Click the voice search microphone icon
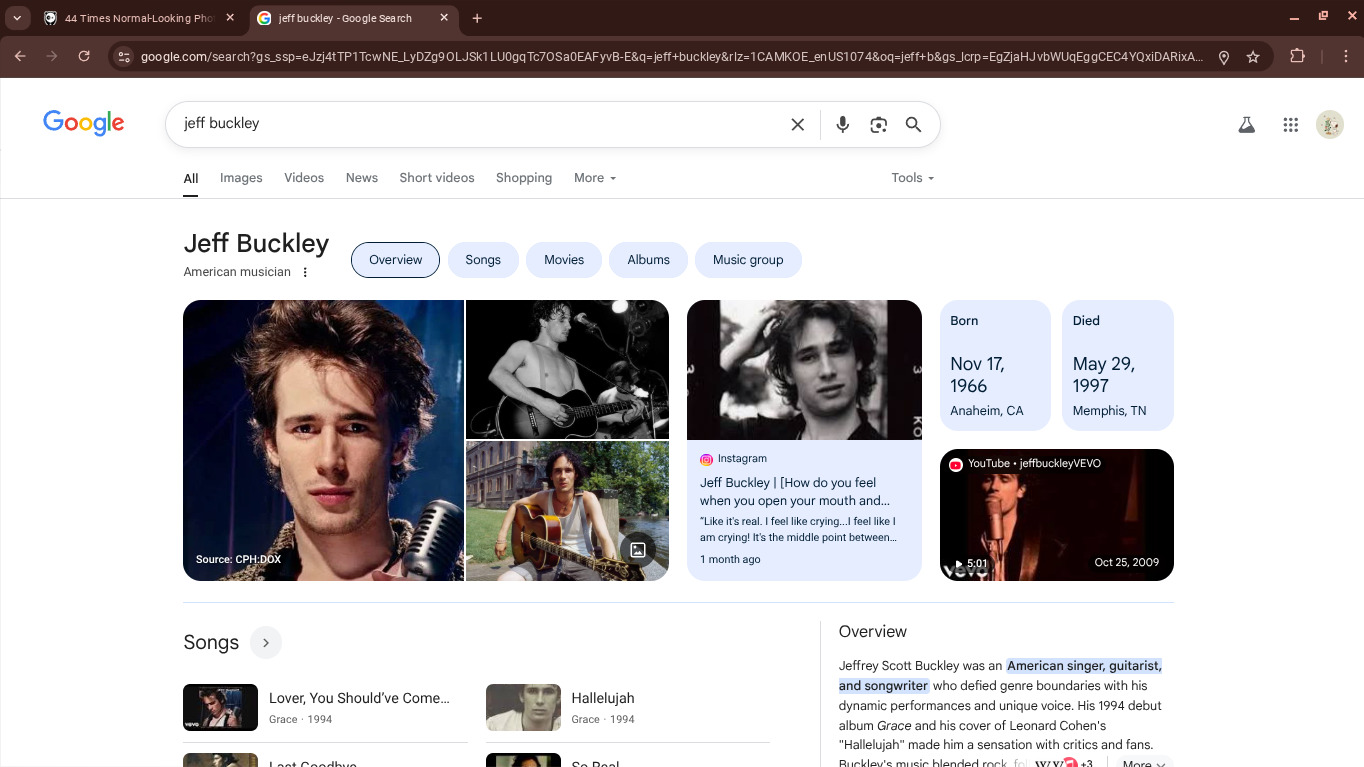 pos(843,125)
